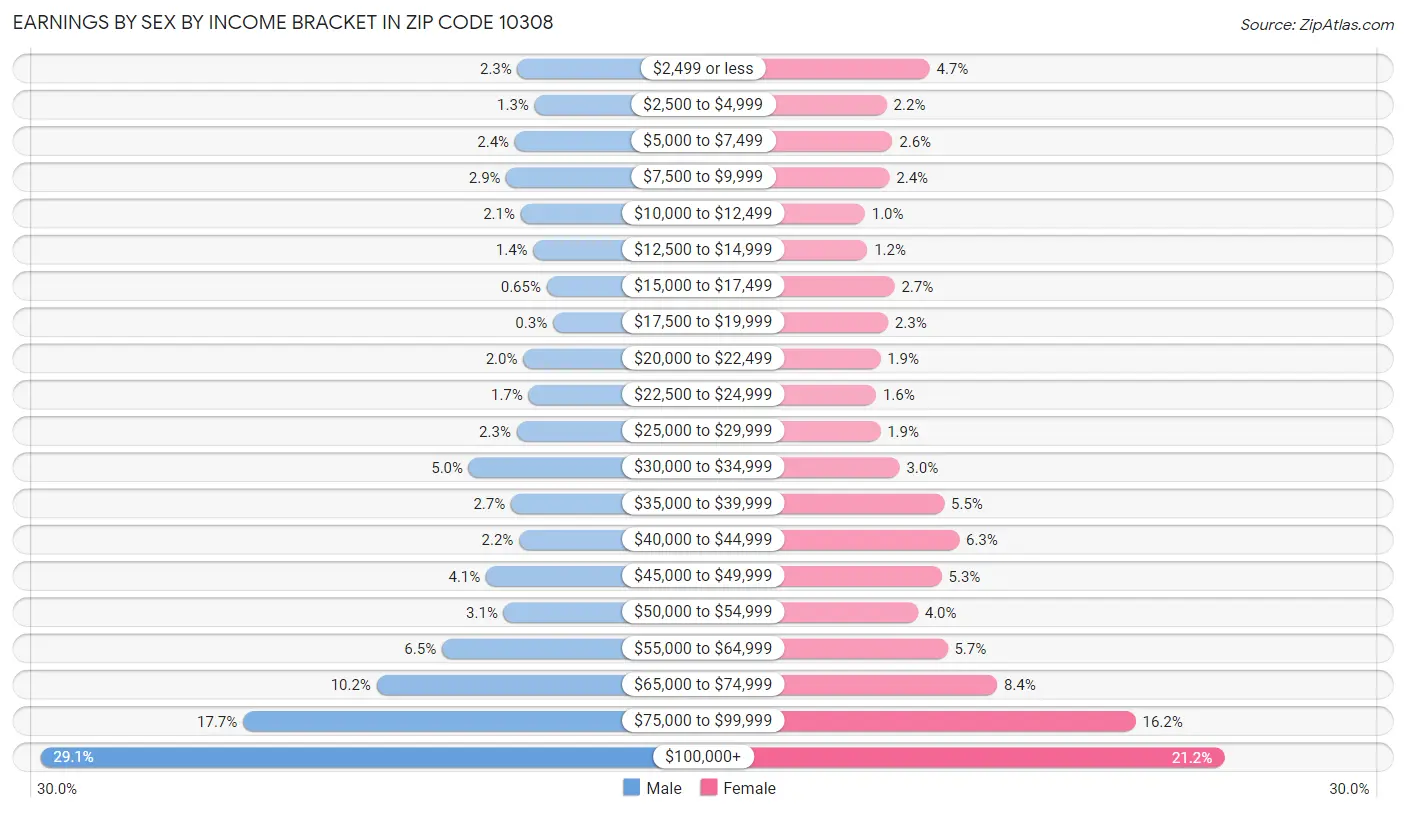Click the female 8.4% bar
Viewport: 1406px width, 813px height.
point(889,685)
